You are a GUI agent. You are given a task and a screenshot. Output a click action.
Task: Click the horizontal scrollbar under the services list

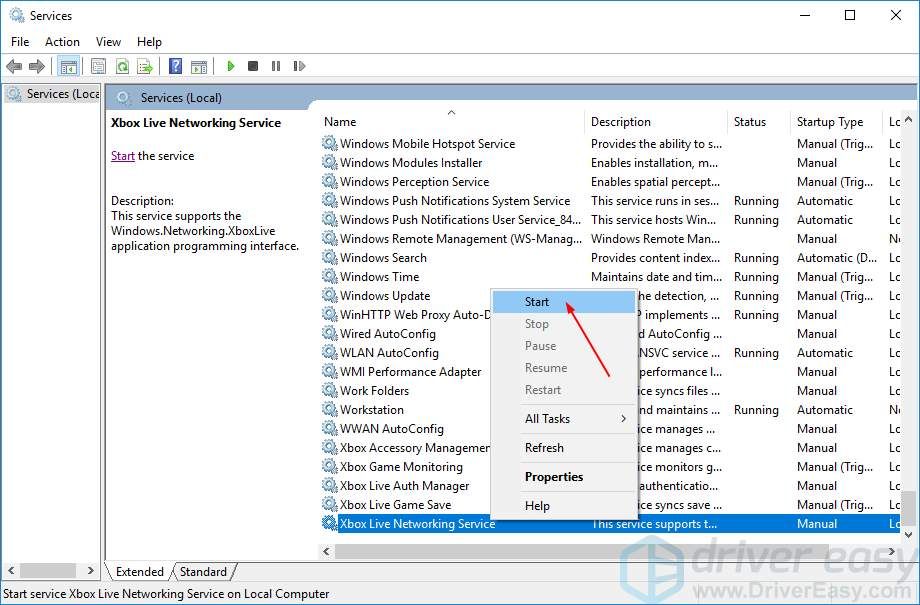[600, 552]
